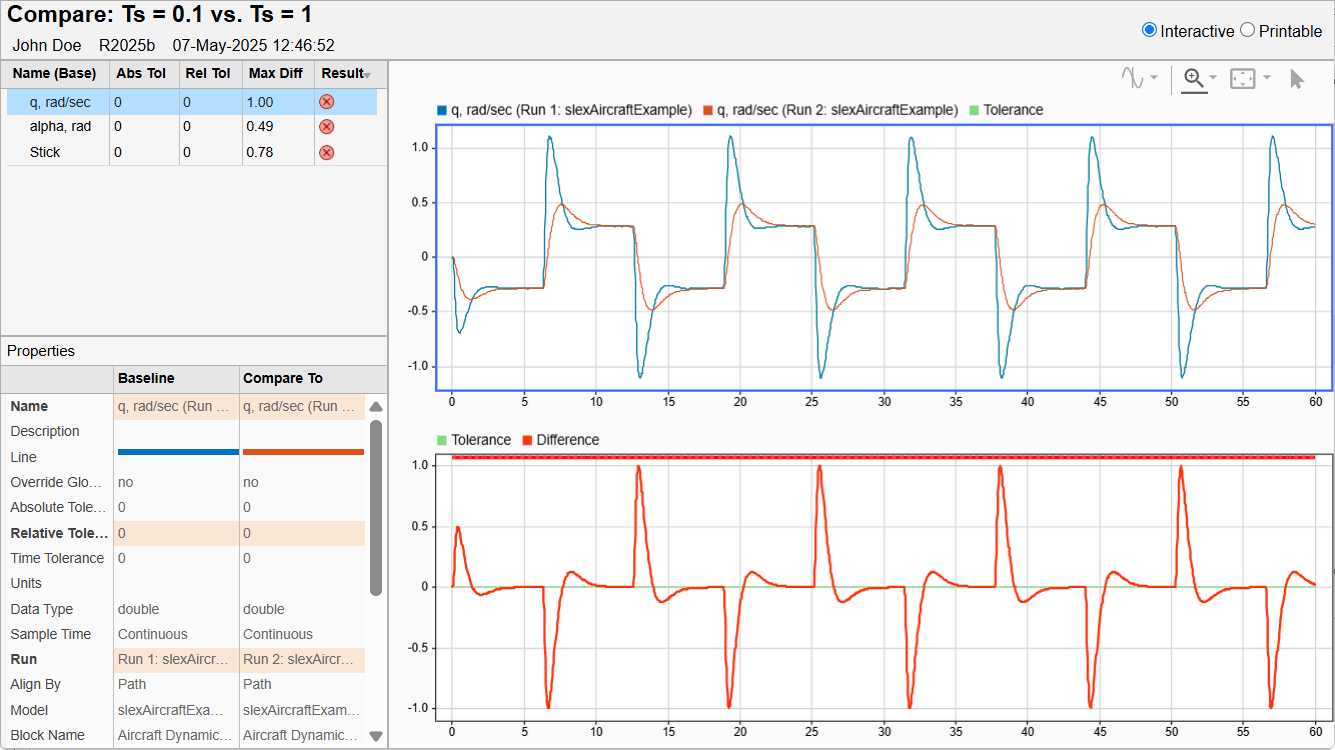Viewport: 1335px width, 750px height.
Task: Click green Tolerance marker in bottom plot legend
Action: click(x=441, y=440)
